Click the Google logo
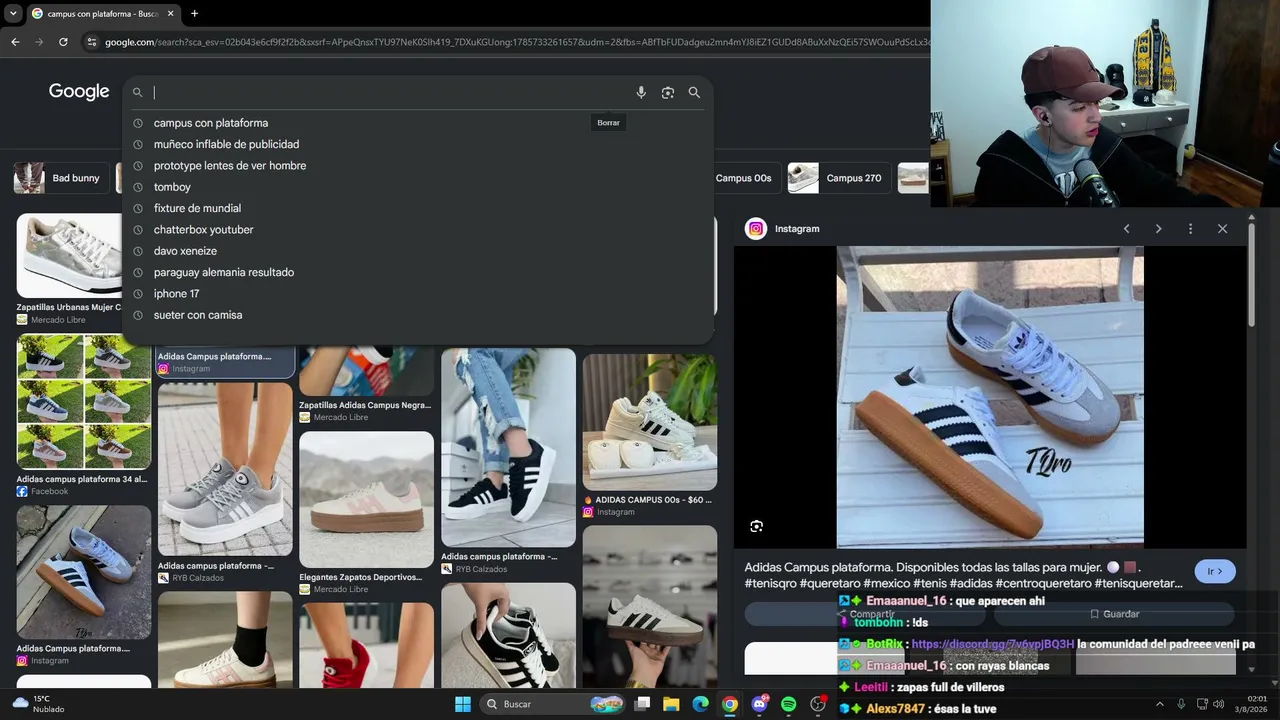The width and height of the screenshot is (1280, 720). tap(79, 92)
